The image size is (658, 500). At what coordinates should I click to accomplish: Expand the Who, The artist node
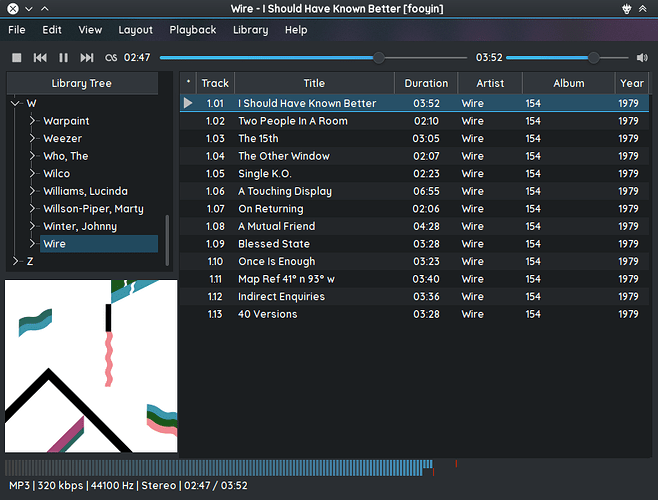click(x=32, y=156)
